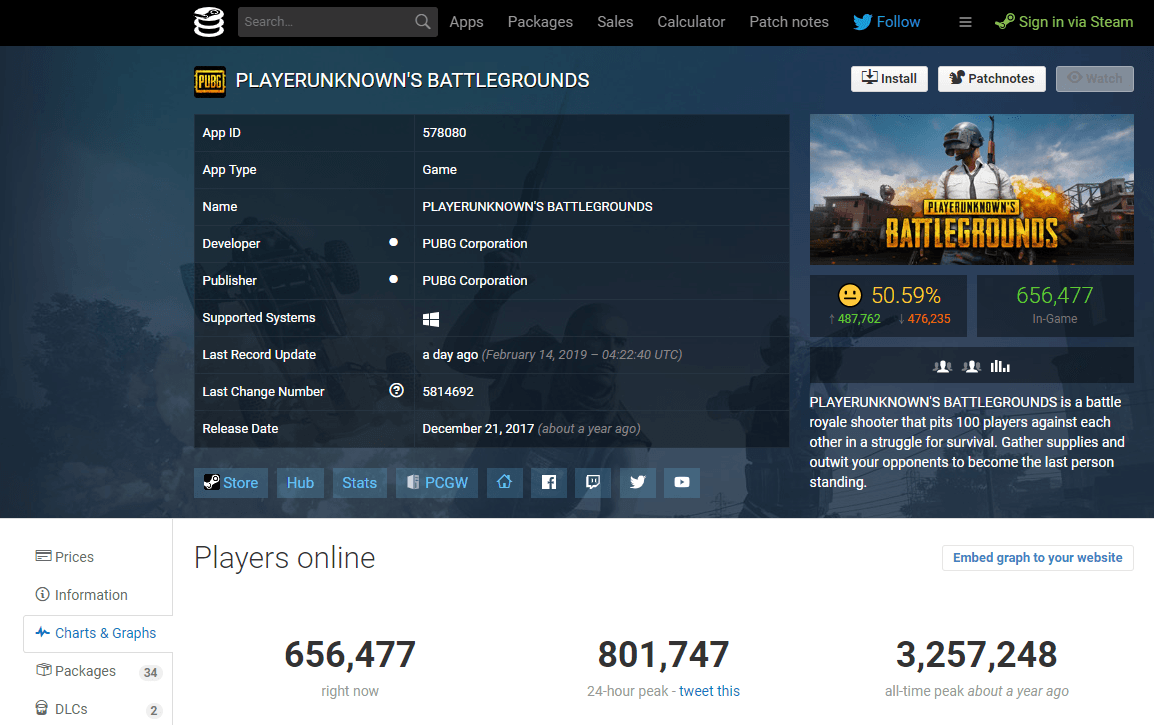Click the Twitter Follow link
Screen dimensions: 1154x725
[887, 22]
